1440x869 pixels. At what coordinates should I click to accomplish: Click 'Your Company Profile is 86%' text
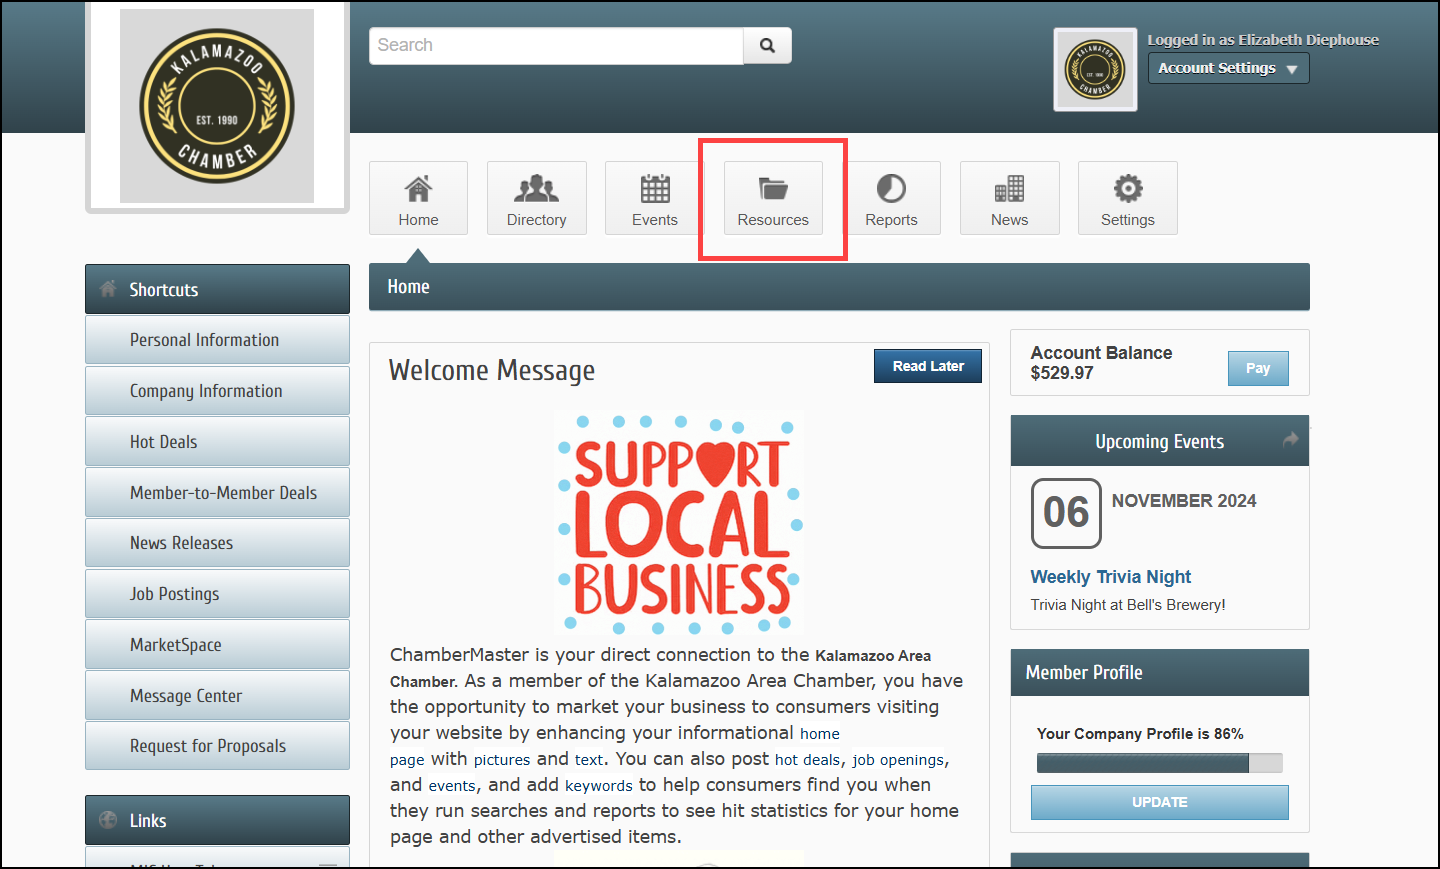pyautogui.click(x=1140, y=734)
